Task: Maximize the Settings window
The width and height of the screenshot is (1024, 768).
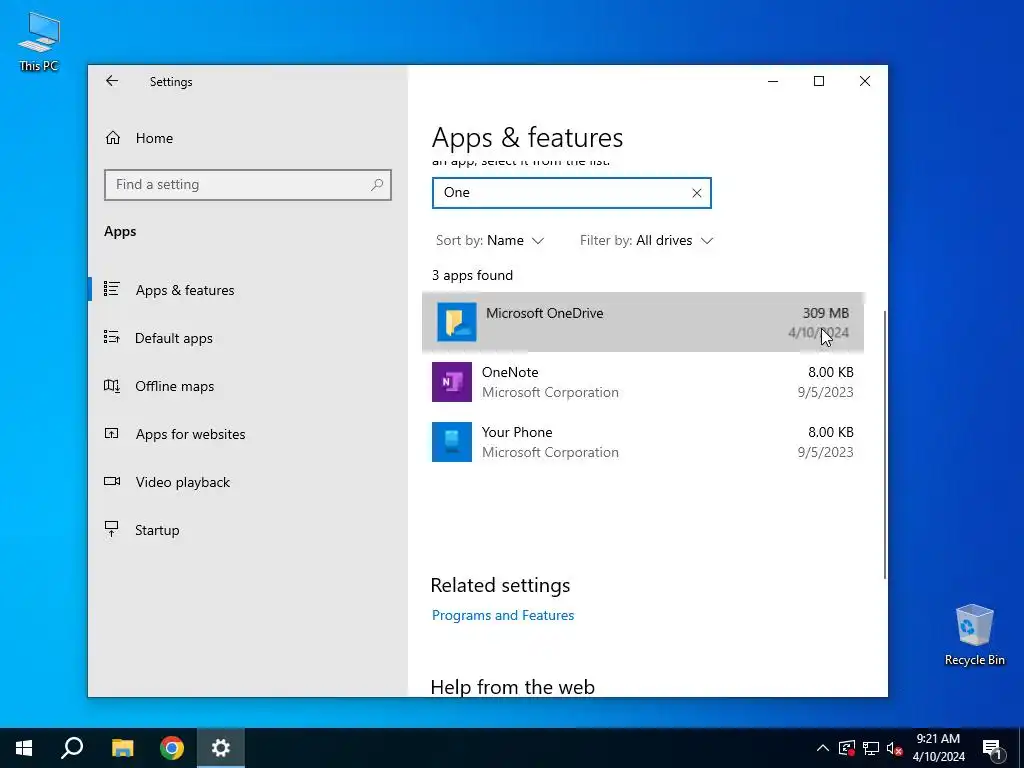Action: [819, 81]
